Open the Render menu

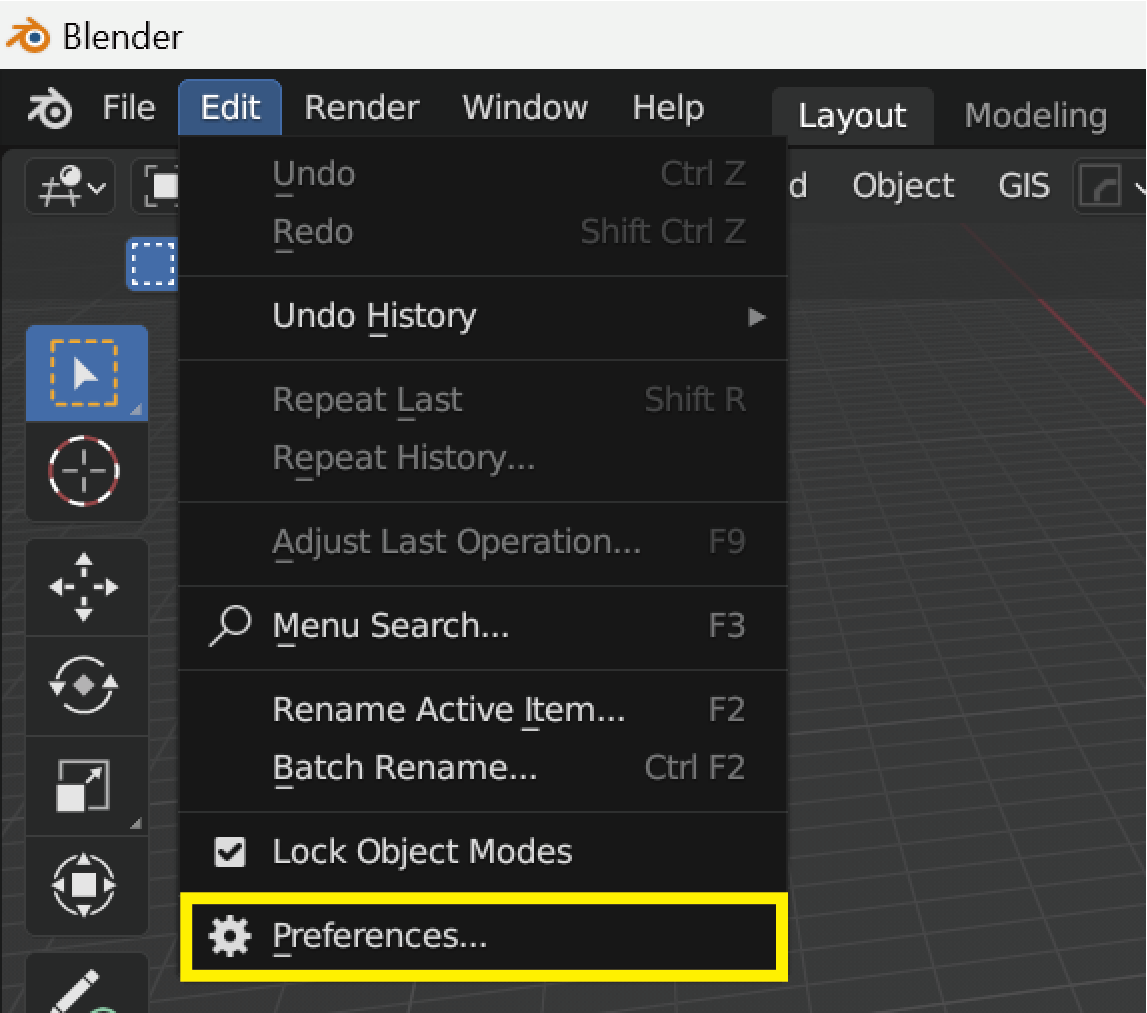click(361, 108)
